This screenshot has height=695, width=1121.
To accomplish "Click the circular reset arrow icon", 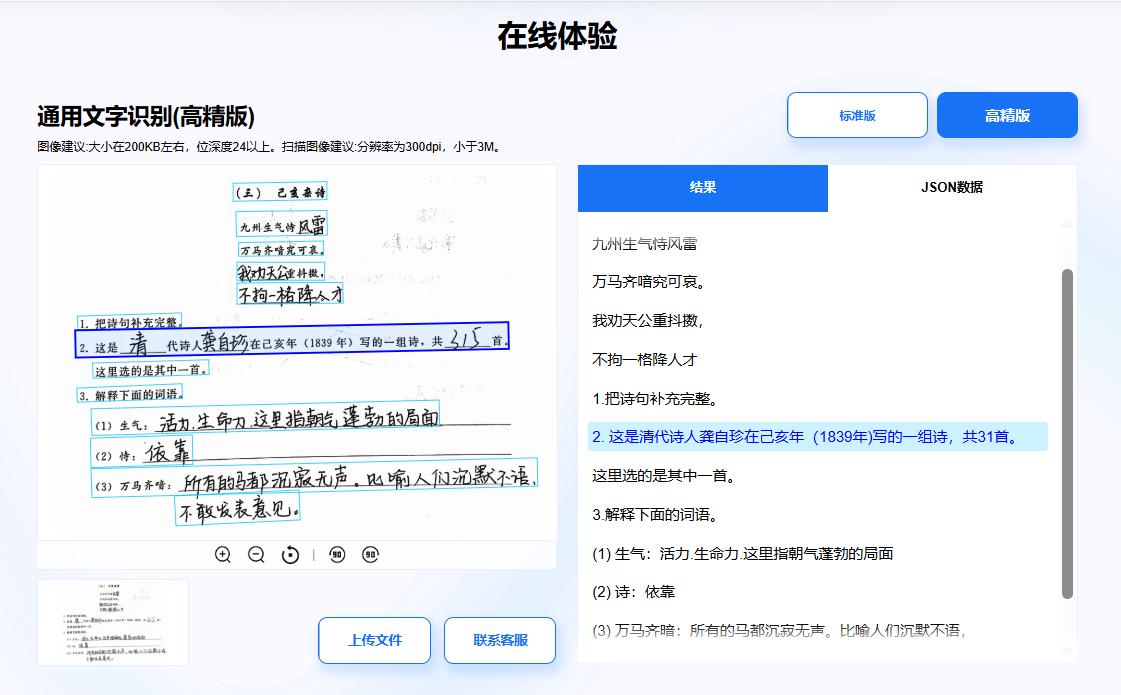I will pos(291,554).
